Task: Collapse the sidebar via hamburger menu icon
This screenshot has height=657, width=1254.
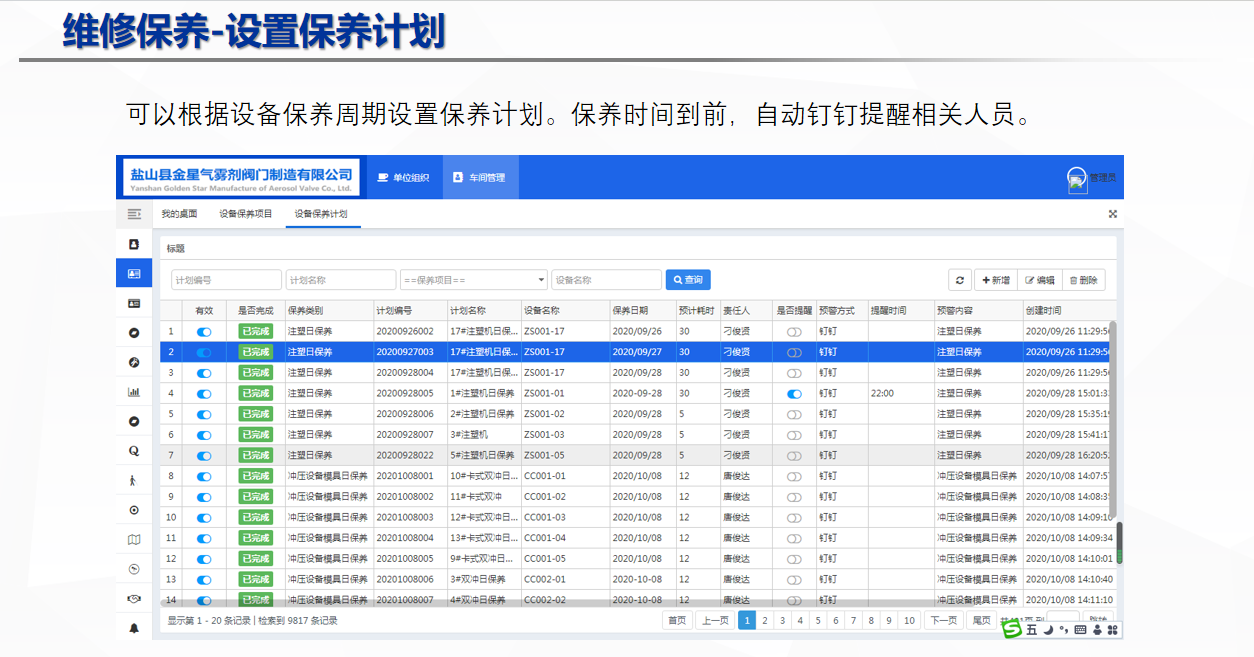Action: tap(134, 214)
